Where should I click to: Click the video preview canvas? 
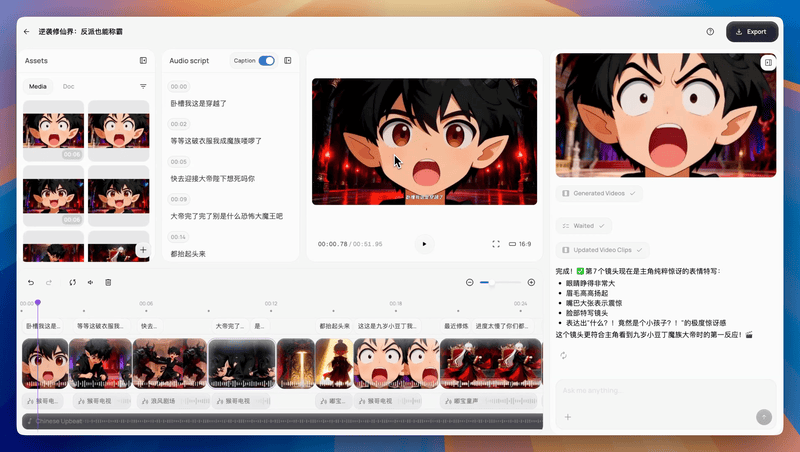424,141
